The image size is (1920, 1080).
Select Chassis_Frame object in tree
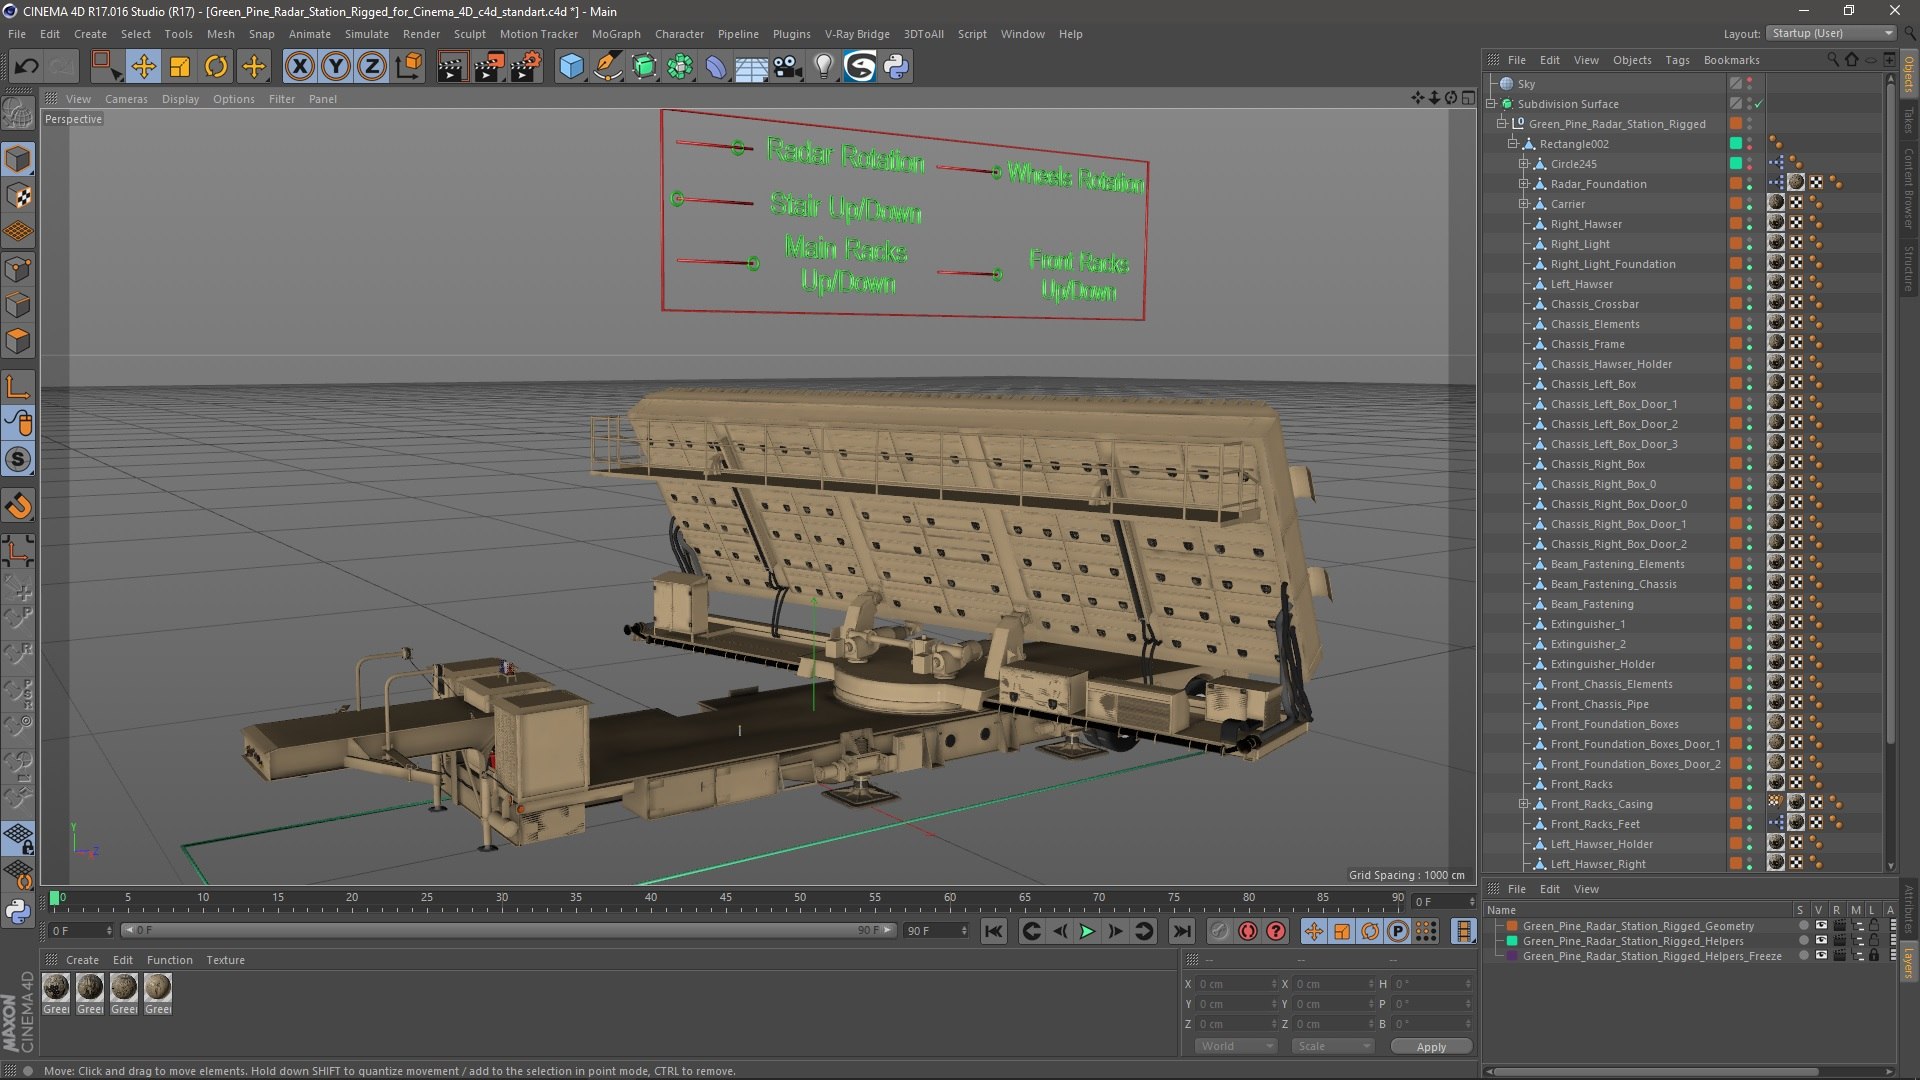click(x=1587, y=344)
